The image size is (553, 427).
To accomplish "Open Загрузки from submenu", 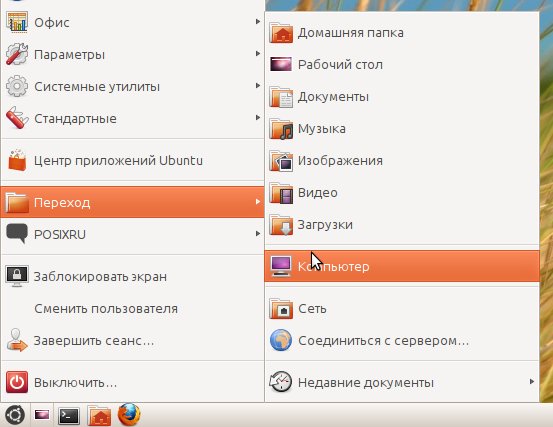I will click(x=402, y=225).
